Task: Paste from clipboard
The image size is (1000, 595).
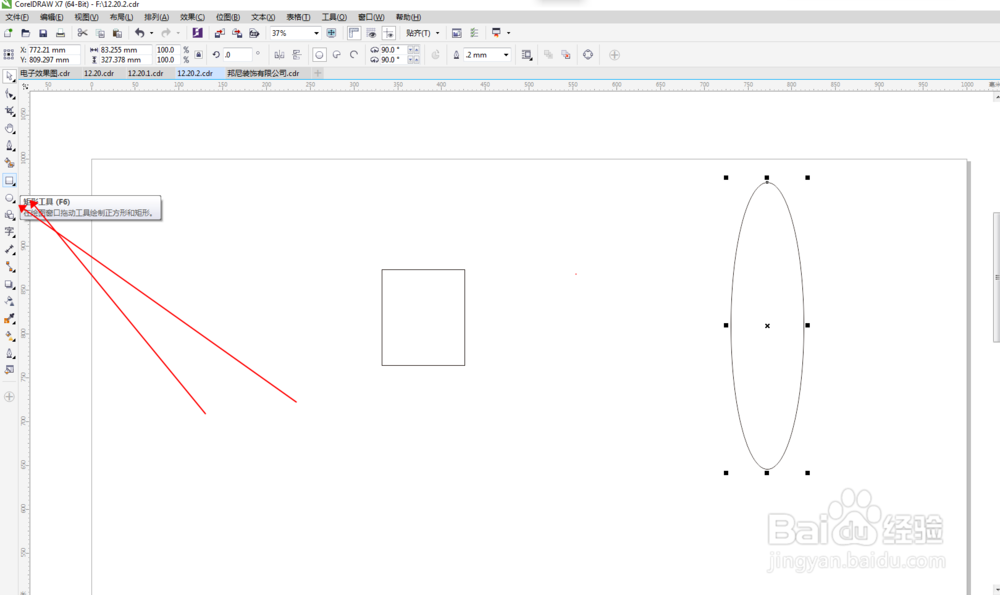Action: tap(117, 33)
